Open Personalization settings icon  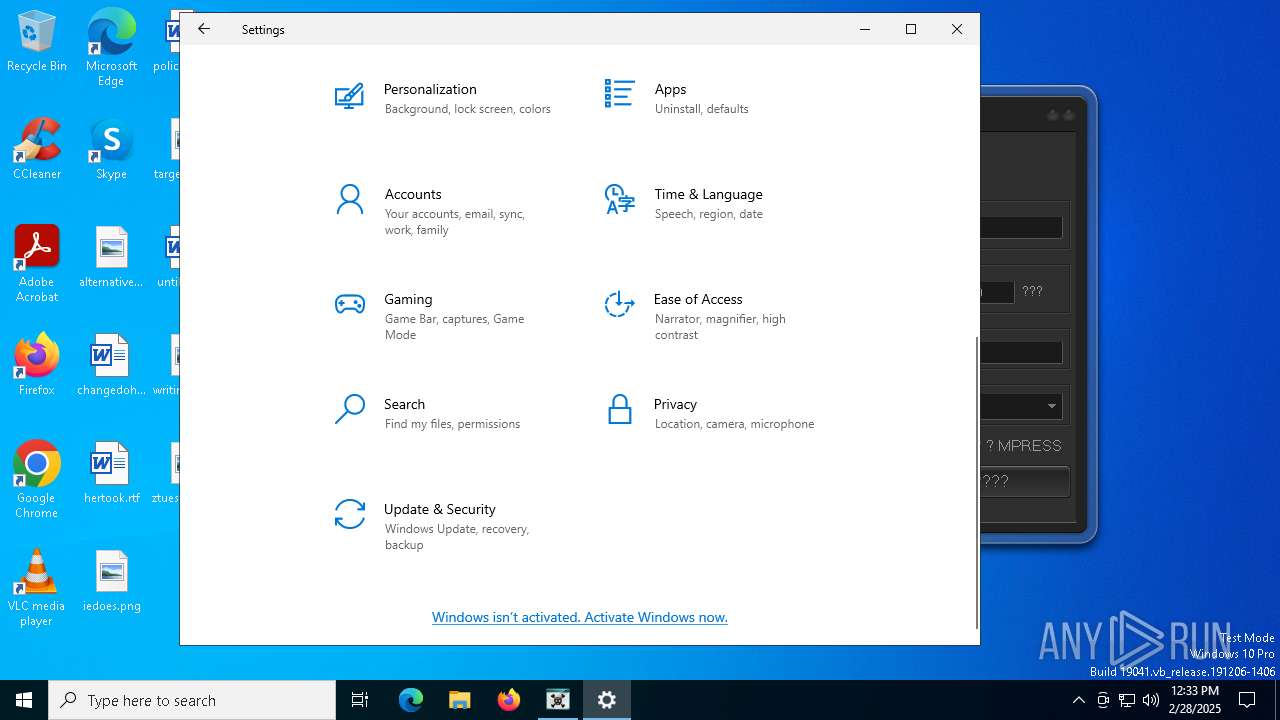point(349,97)
